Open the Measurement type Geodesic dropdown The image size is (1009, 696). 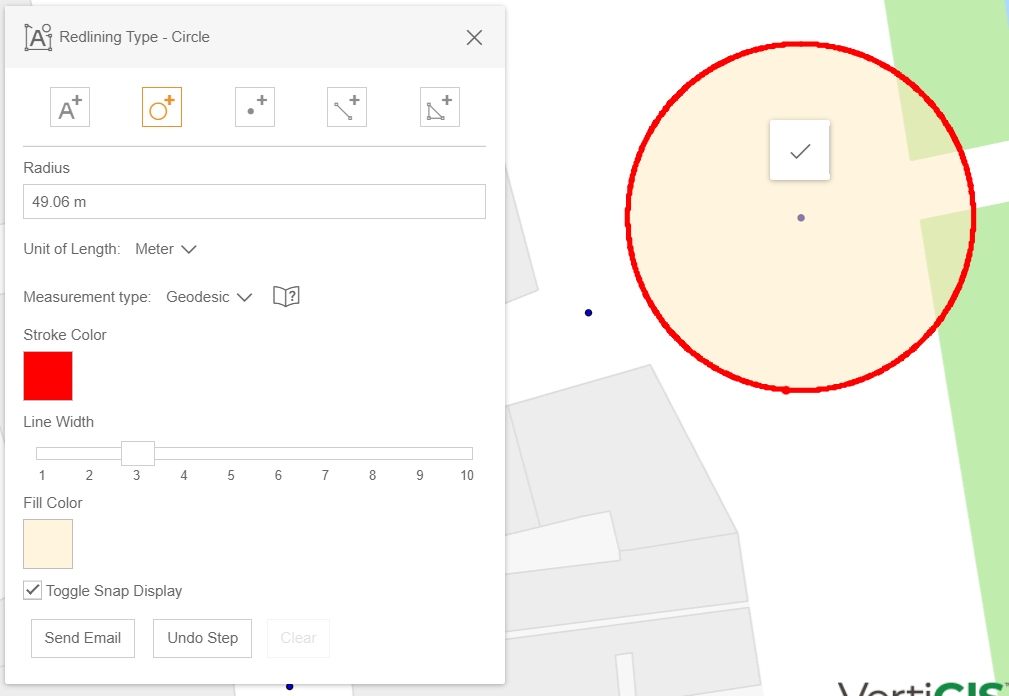pyautogui.click(x=209, y=296)
